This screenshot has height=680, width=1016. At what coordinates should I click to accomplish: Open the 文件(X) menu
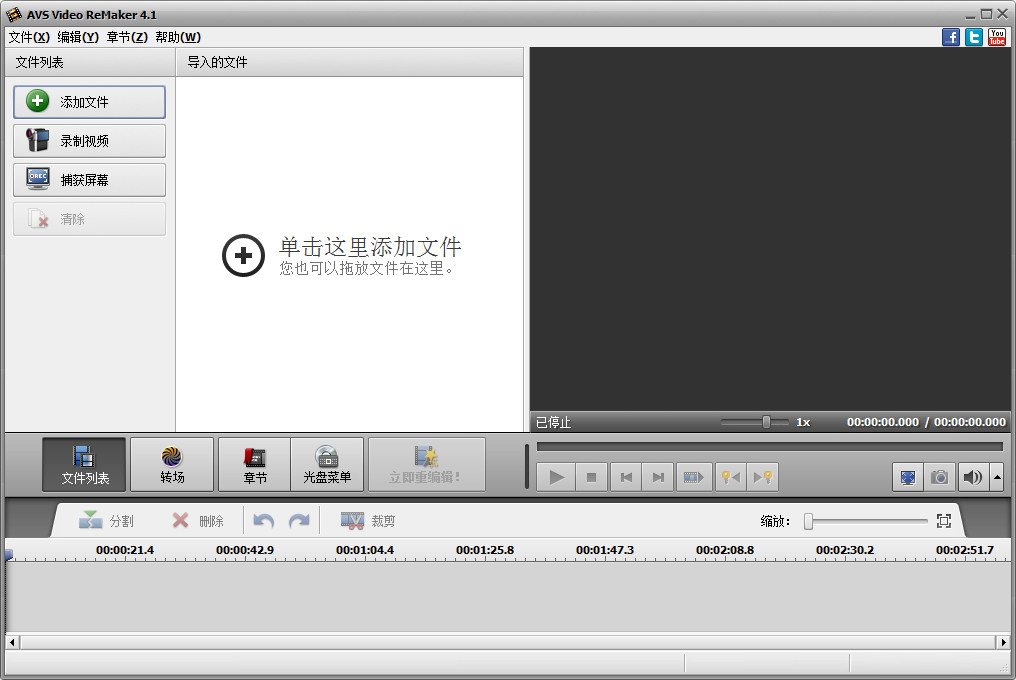point(29,37)
